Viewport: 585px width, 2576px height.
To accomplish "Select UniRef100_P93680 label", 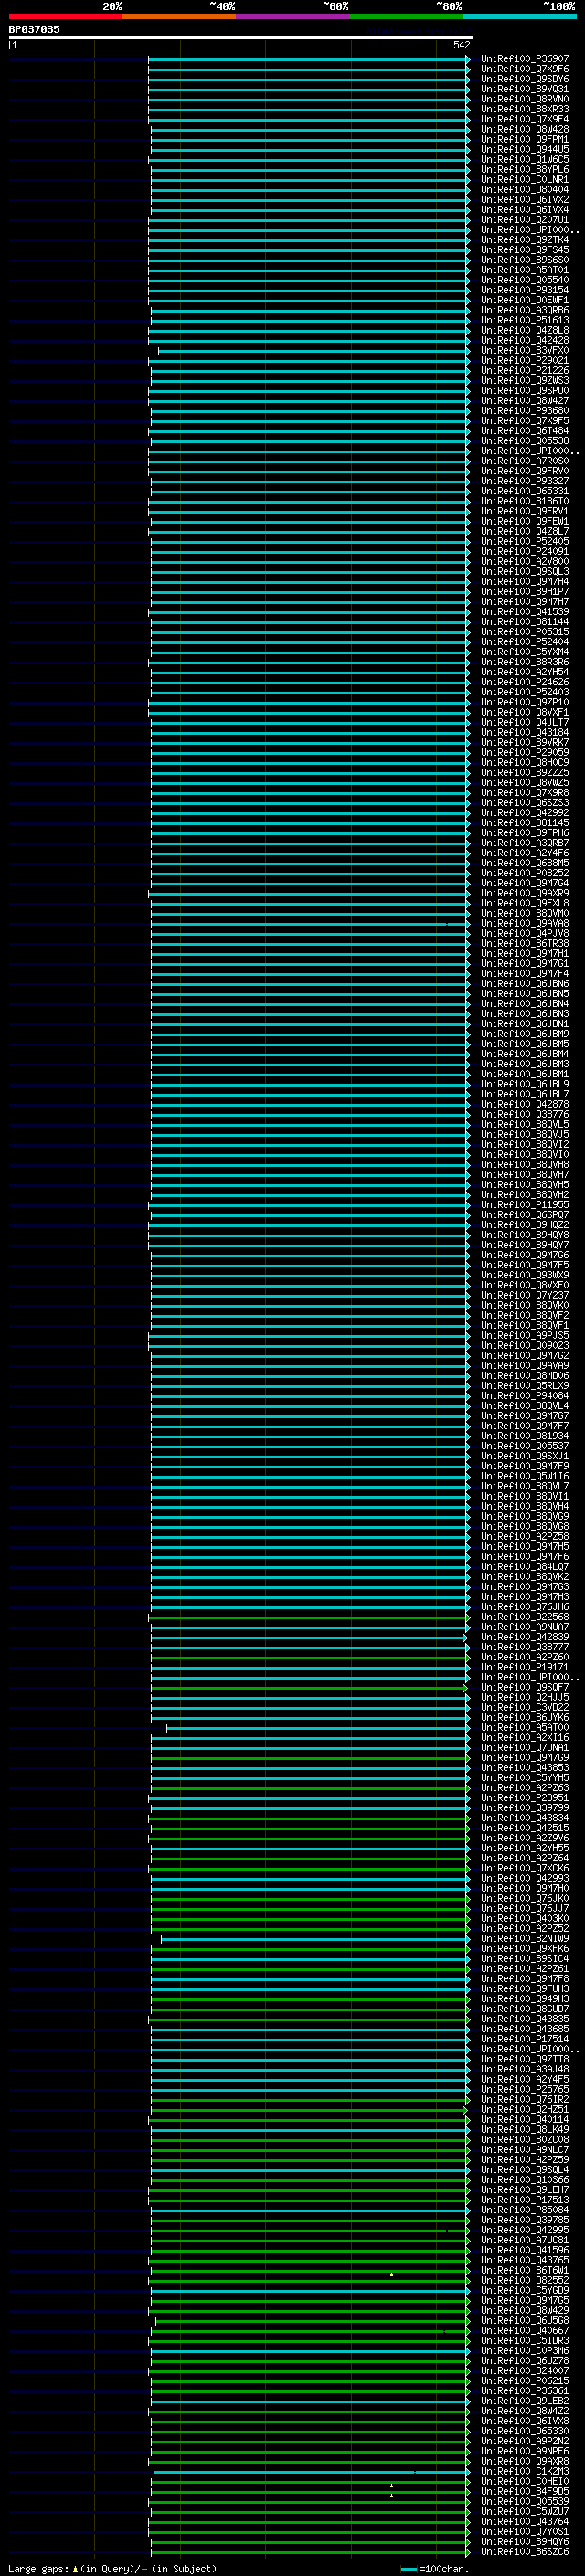I will [524, 410].
